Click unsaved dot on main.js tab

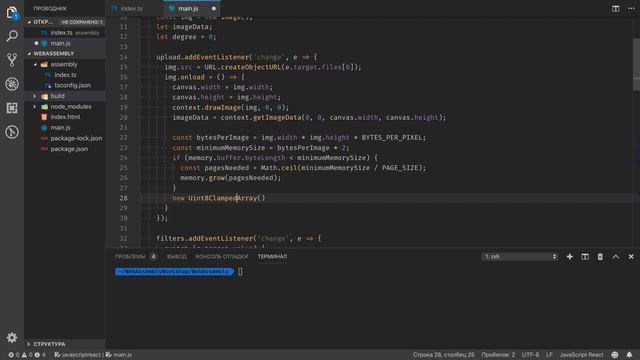[213, 8]
